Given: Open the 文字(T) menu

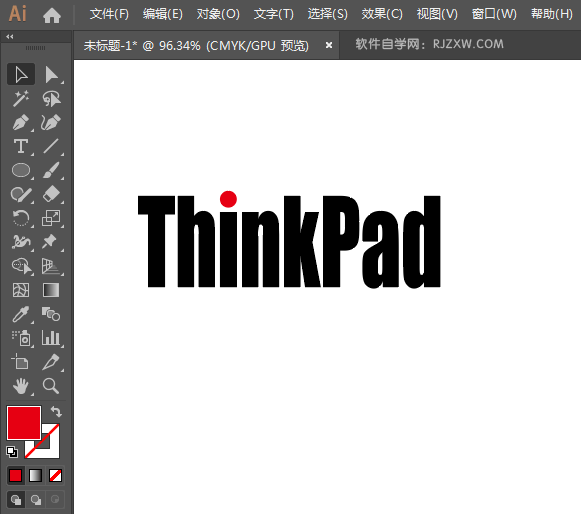Looking at the screenshot, I should click(x=273, y=14).
